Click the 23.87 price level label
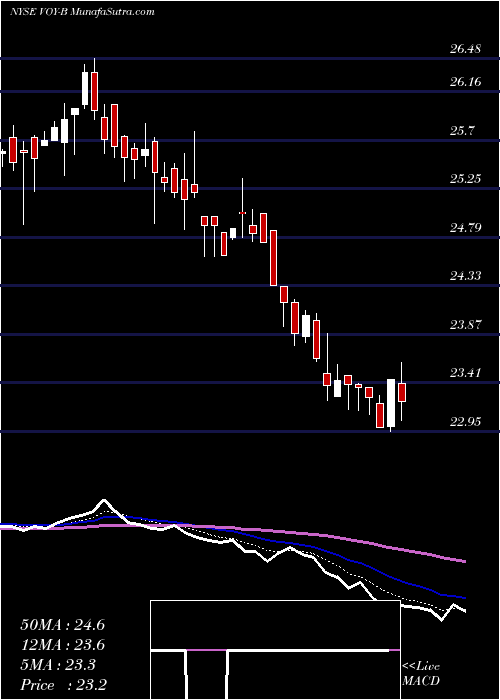500x700 pixels. [x=466, y=325]
